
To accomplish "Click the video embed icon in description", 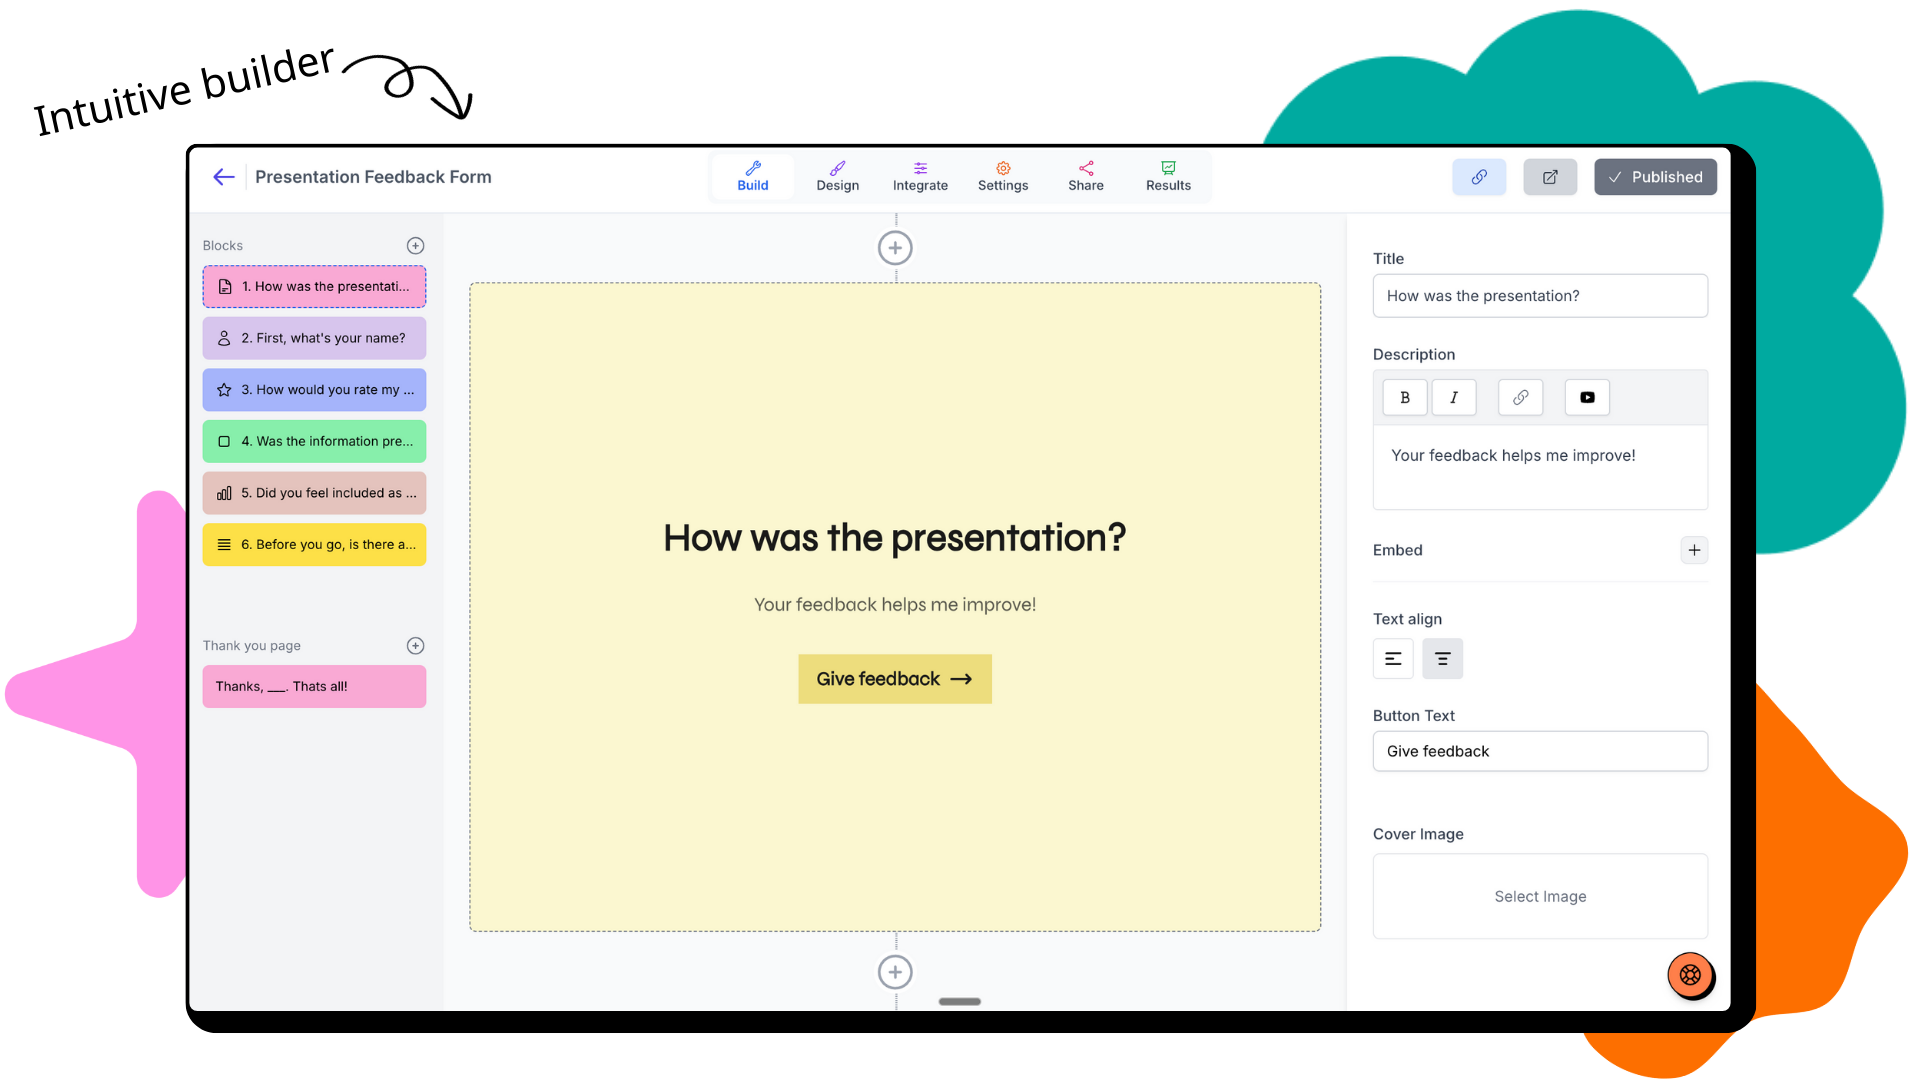I will (1589, 396).
